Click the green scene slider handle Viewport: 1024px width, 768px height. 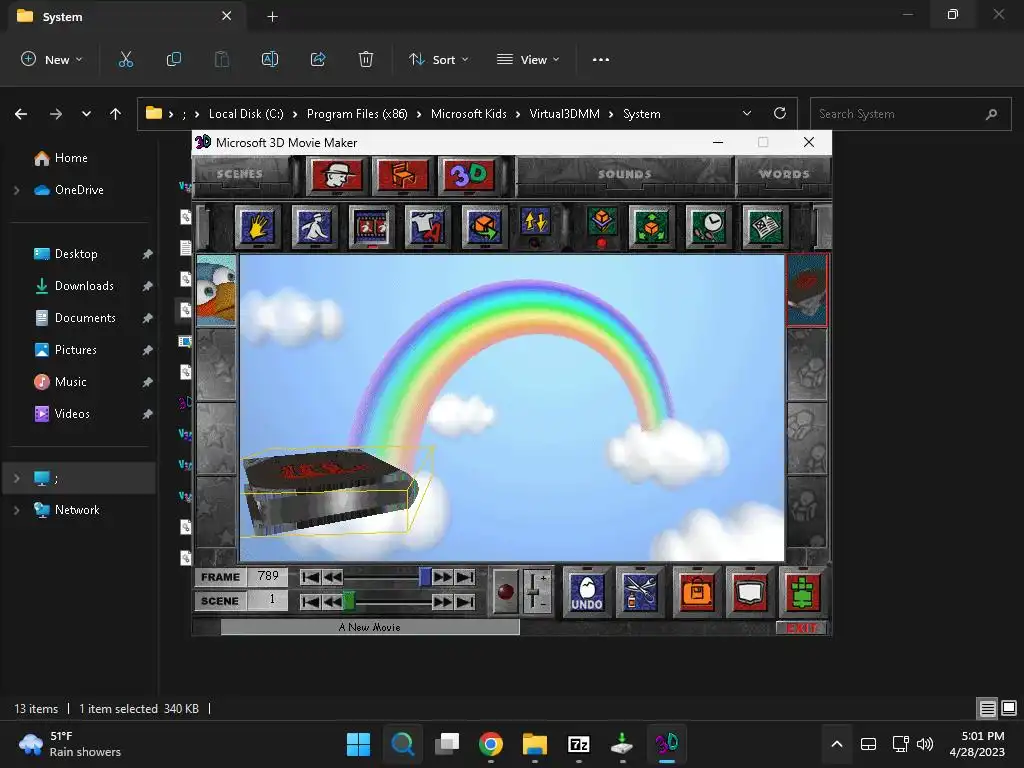click(349, 601)
